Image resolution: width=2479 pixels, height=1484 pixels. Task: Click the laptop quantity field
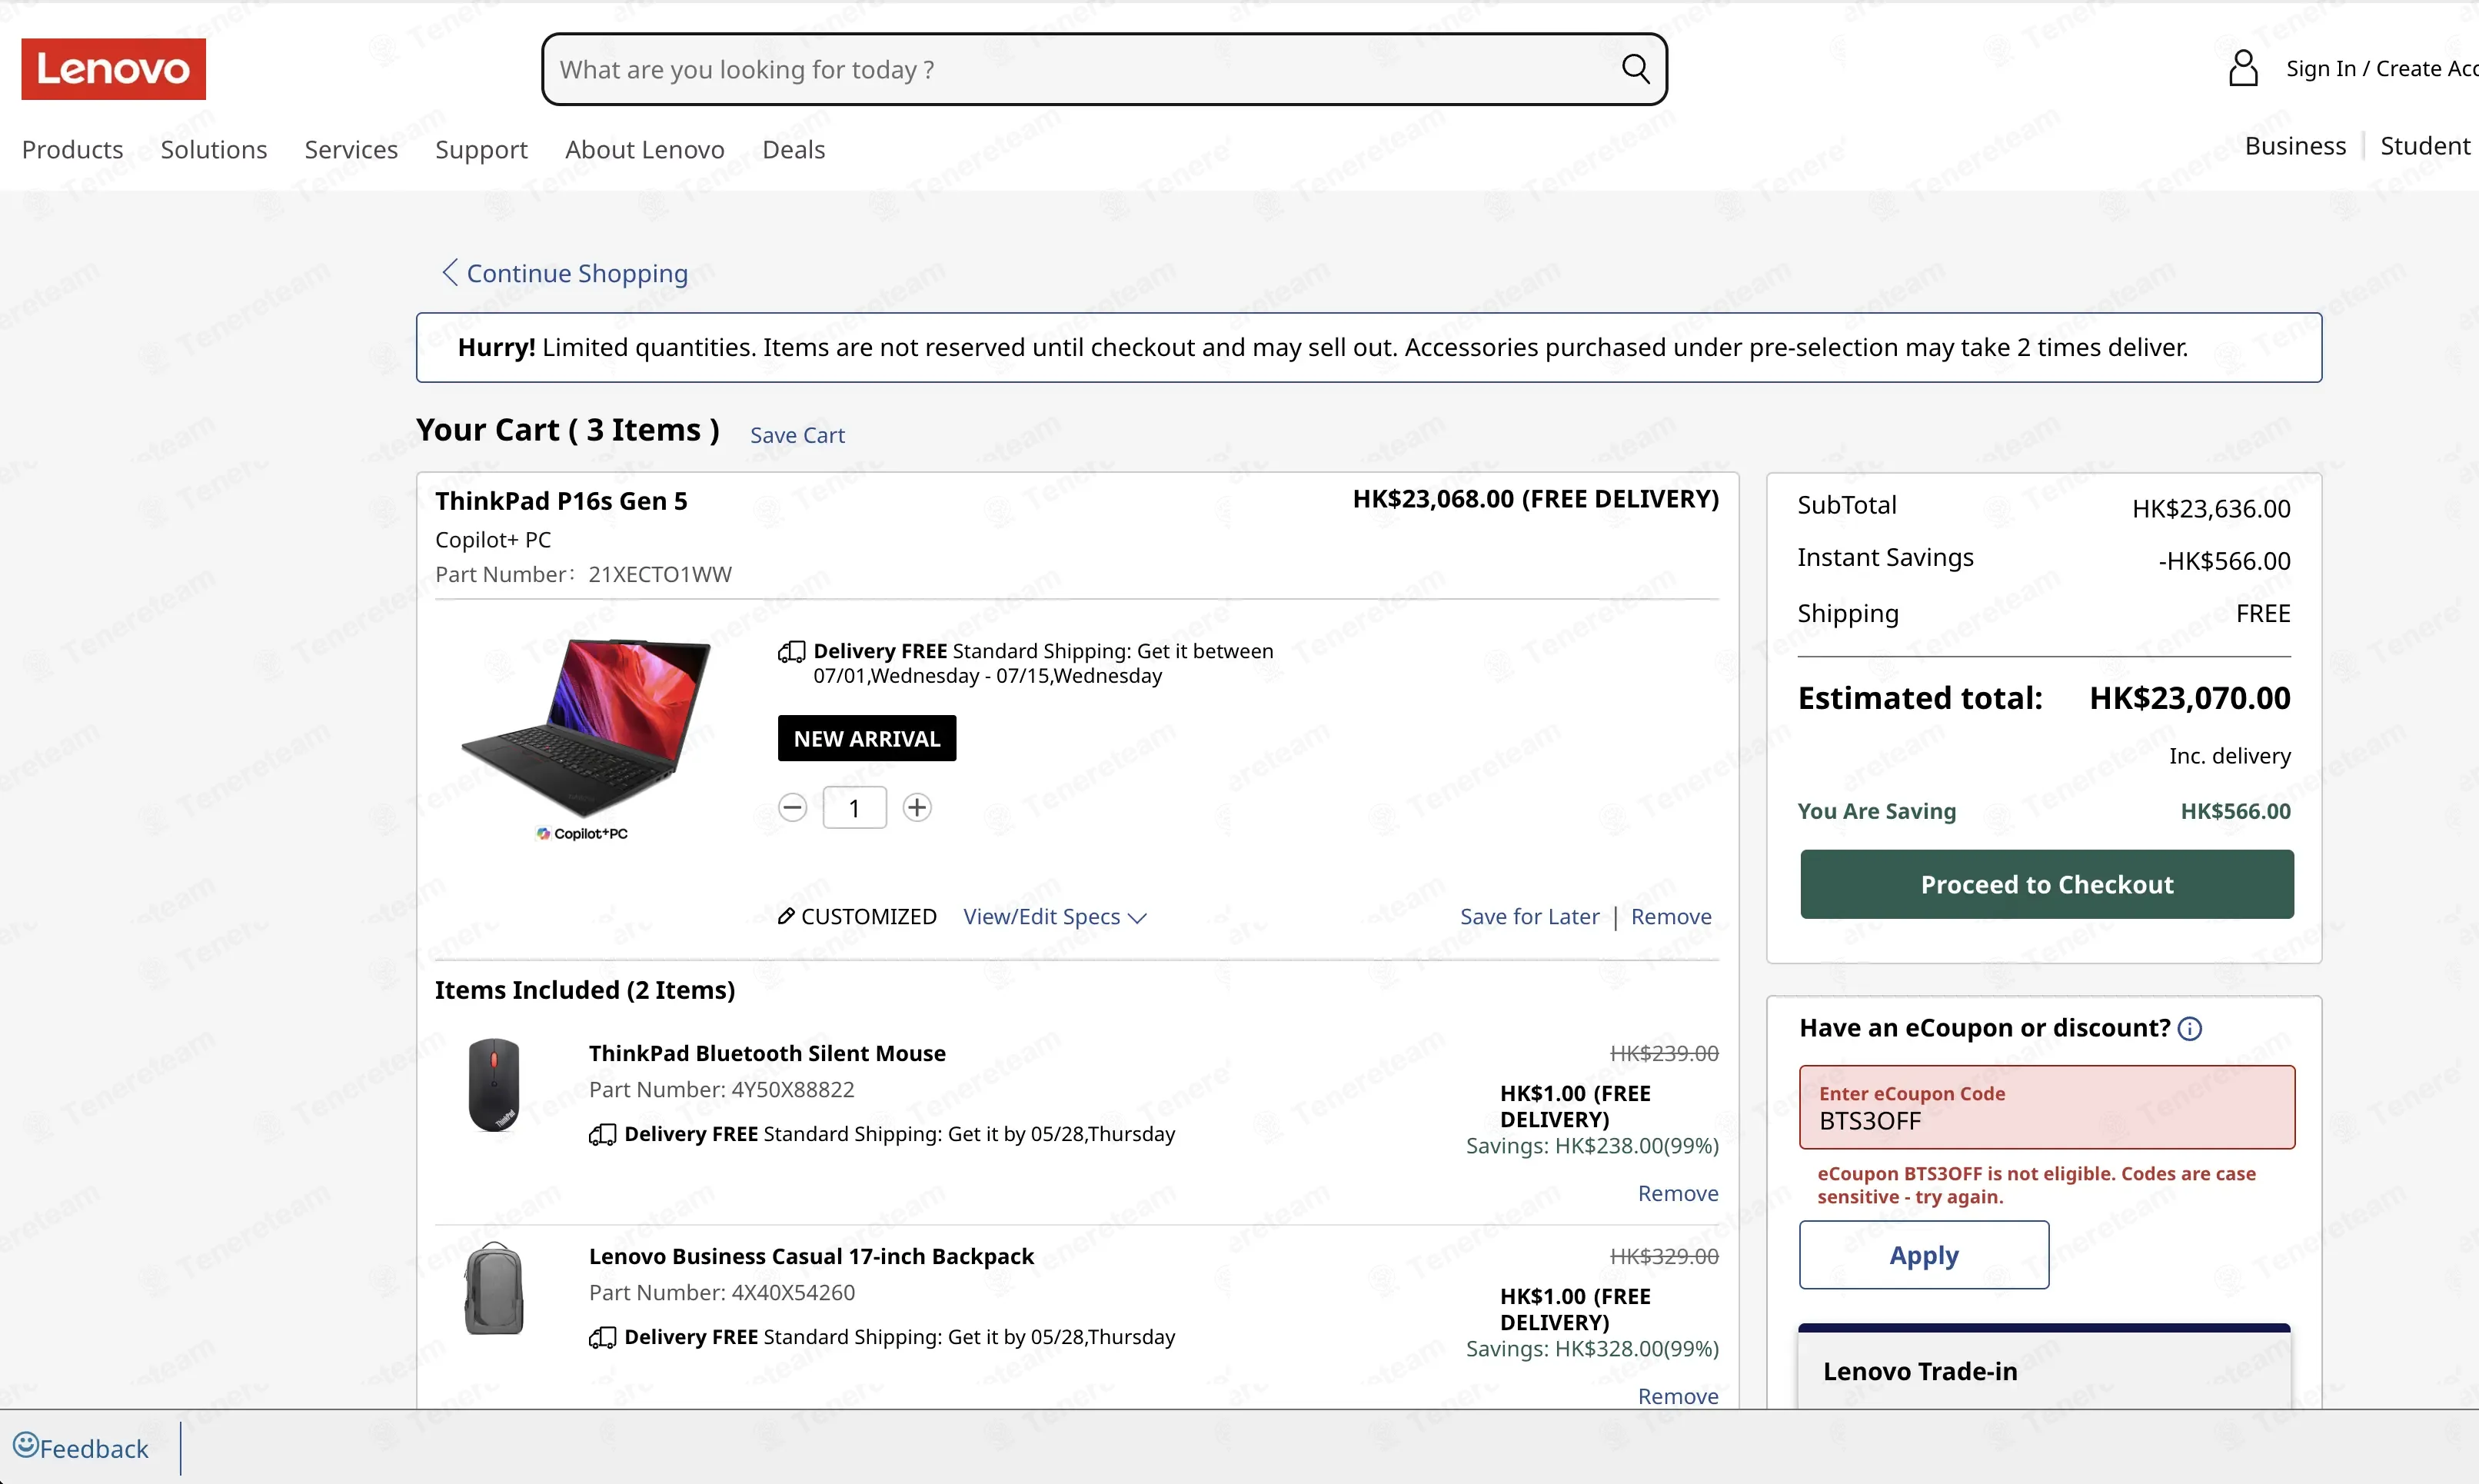click(854, 808)
